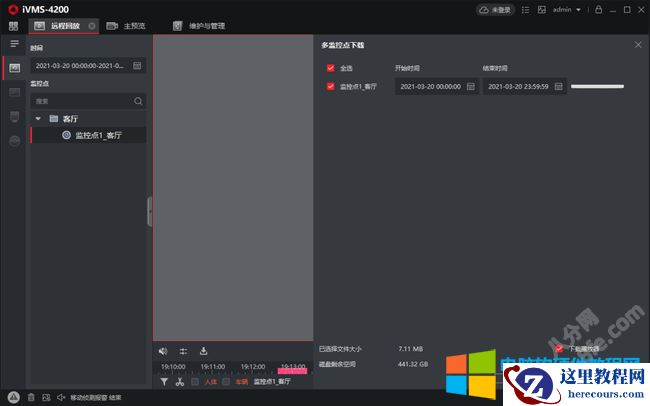Click the pink recording segment on timeline
The width and height of the screenshot is (650, 406).
(x=293, y=370)
